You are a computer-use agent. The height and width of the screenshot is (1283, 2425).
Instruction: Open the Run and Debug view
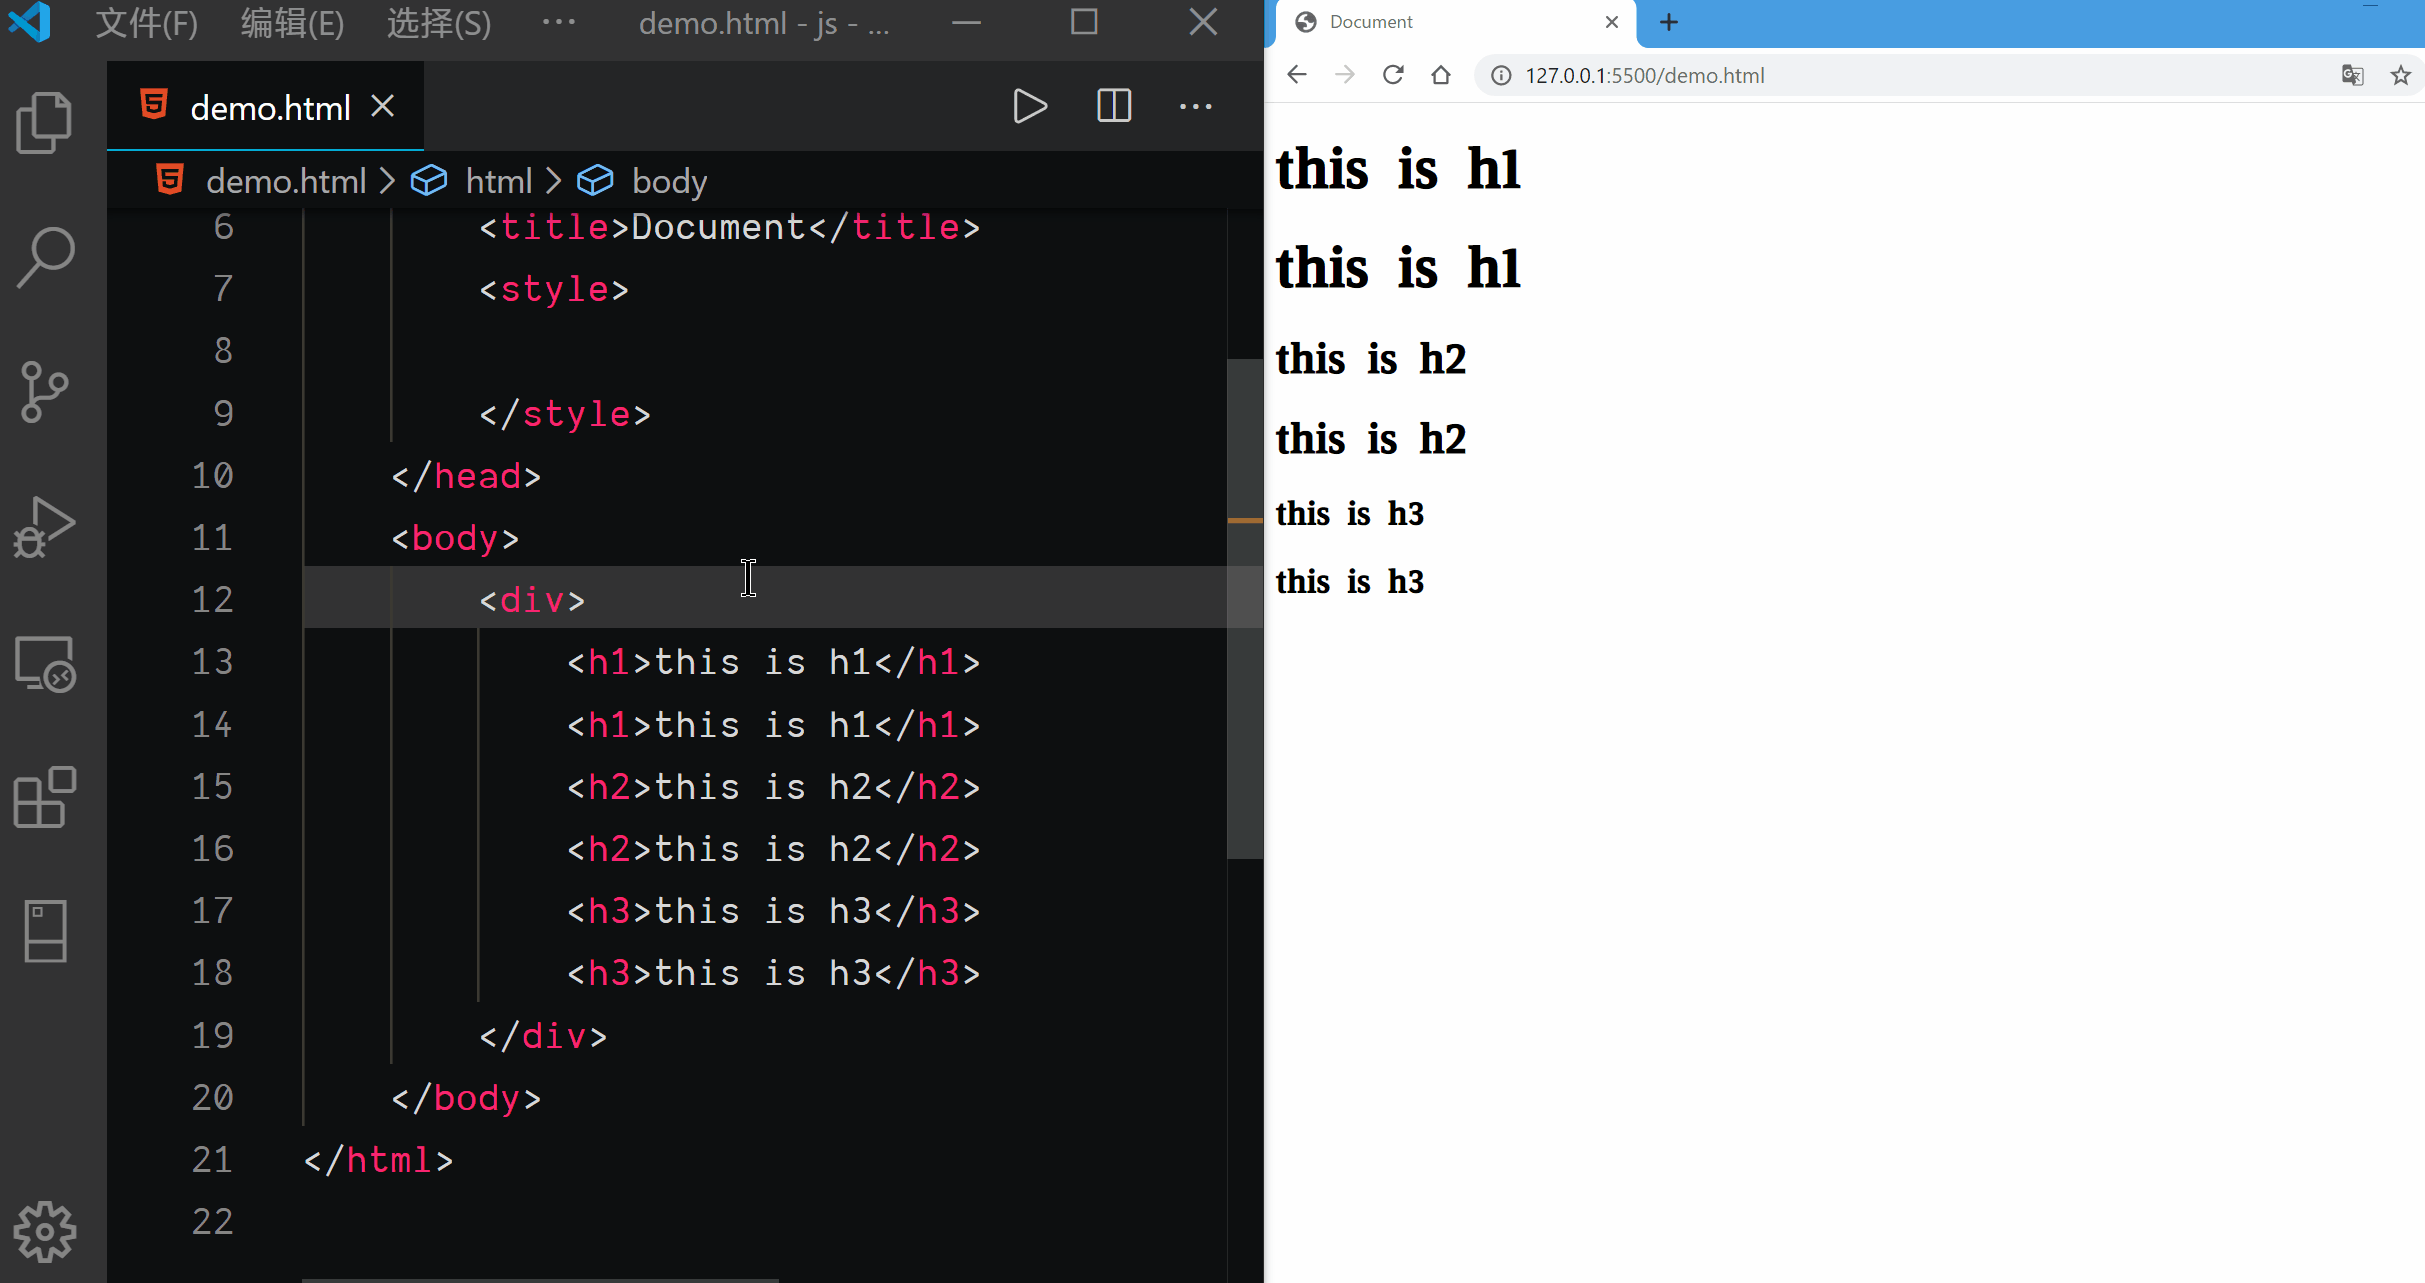pos(45,527)
